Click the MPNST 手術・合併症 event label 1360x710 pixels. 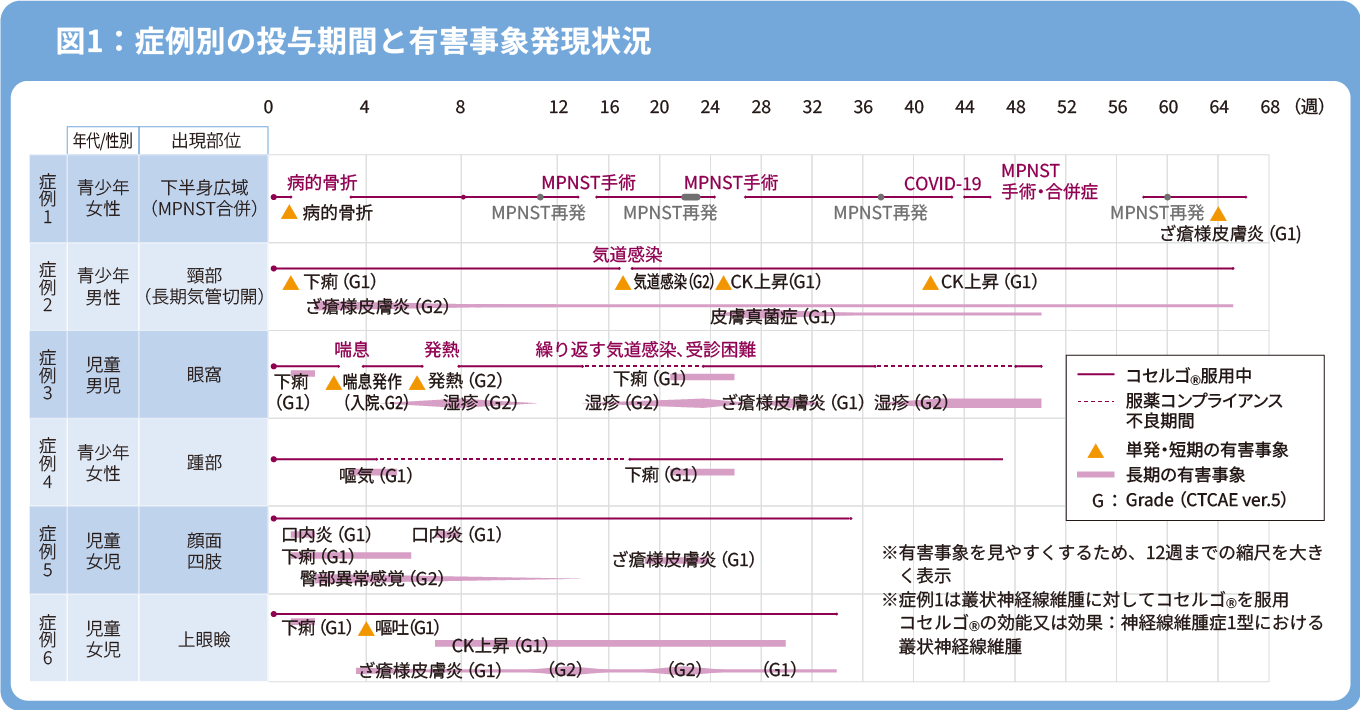pyautogui.click(x=1050, y=181)
